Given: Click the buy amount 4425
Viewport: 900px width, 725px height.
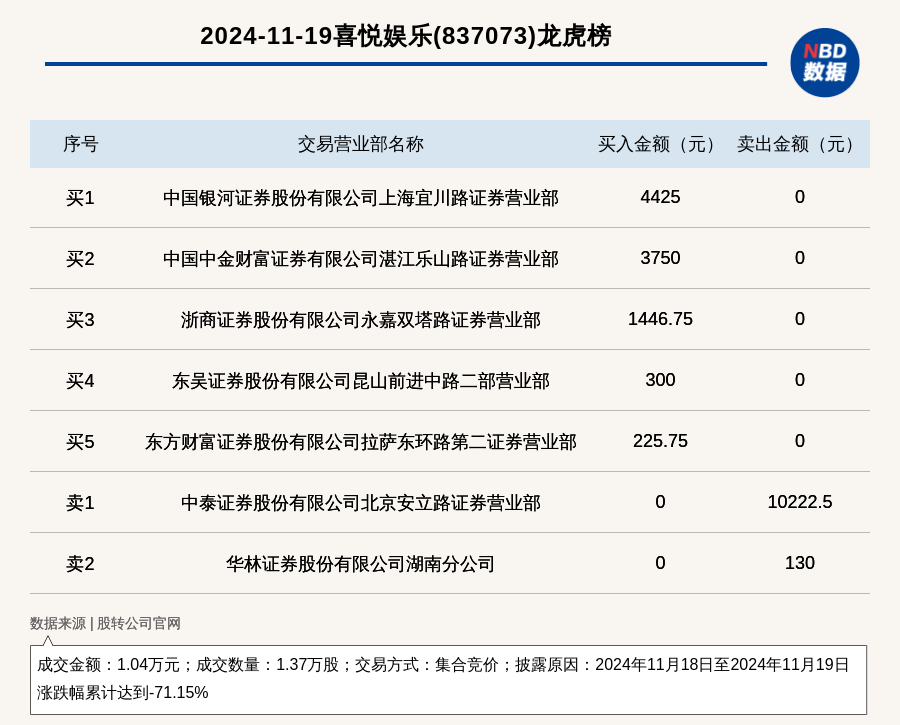Looking at the screenshot, I should tap(660, 197).
